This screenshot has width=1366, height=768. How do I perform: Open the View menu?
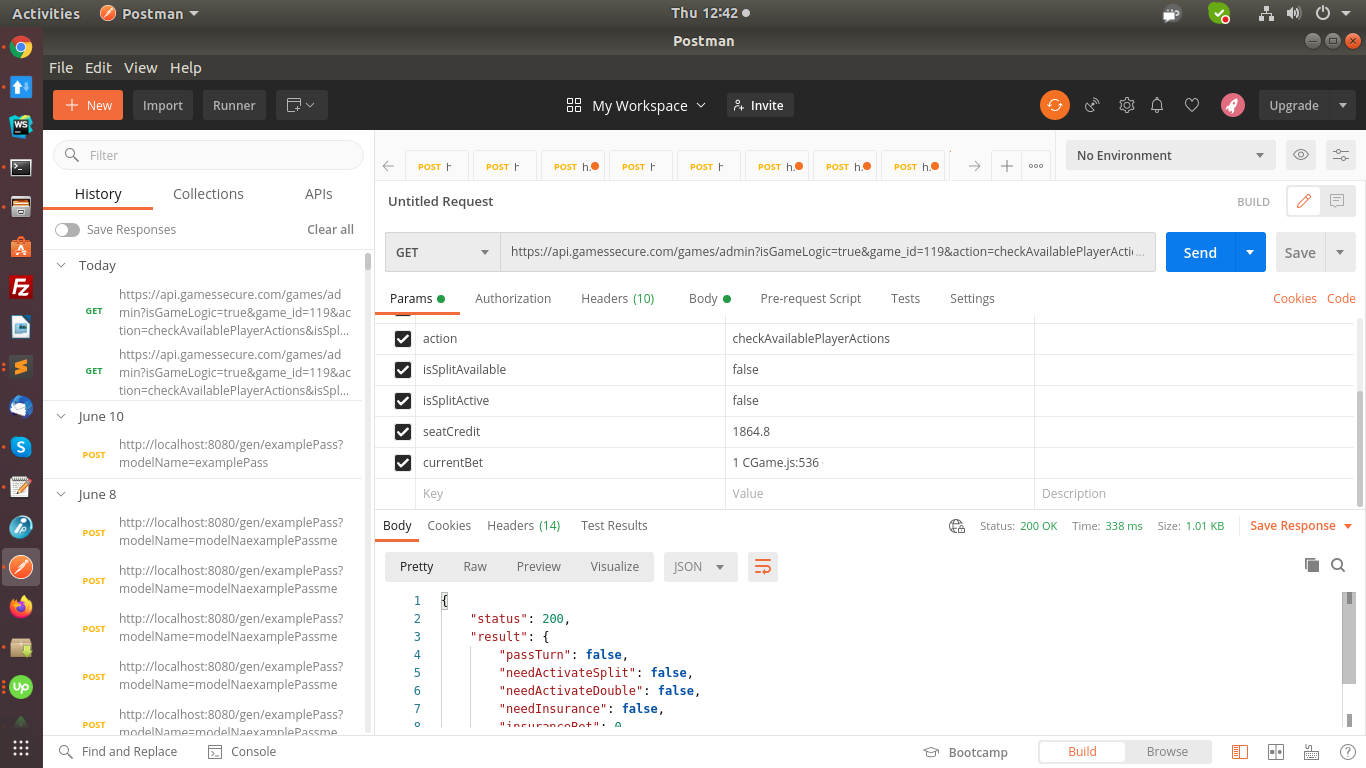point(140,68)
